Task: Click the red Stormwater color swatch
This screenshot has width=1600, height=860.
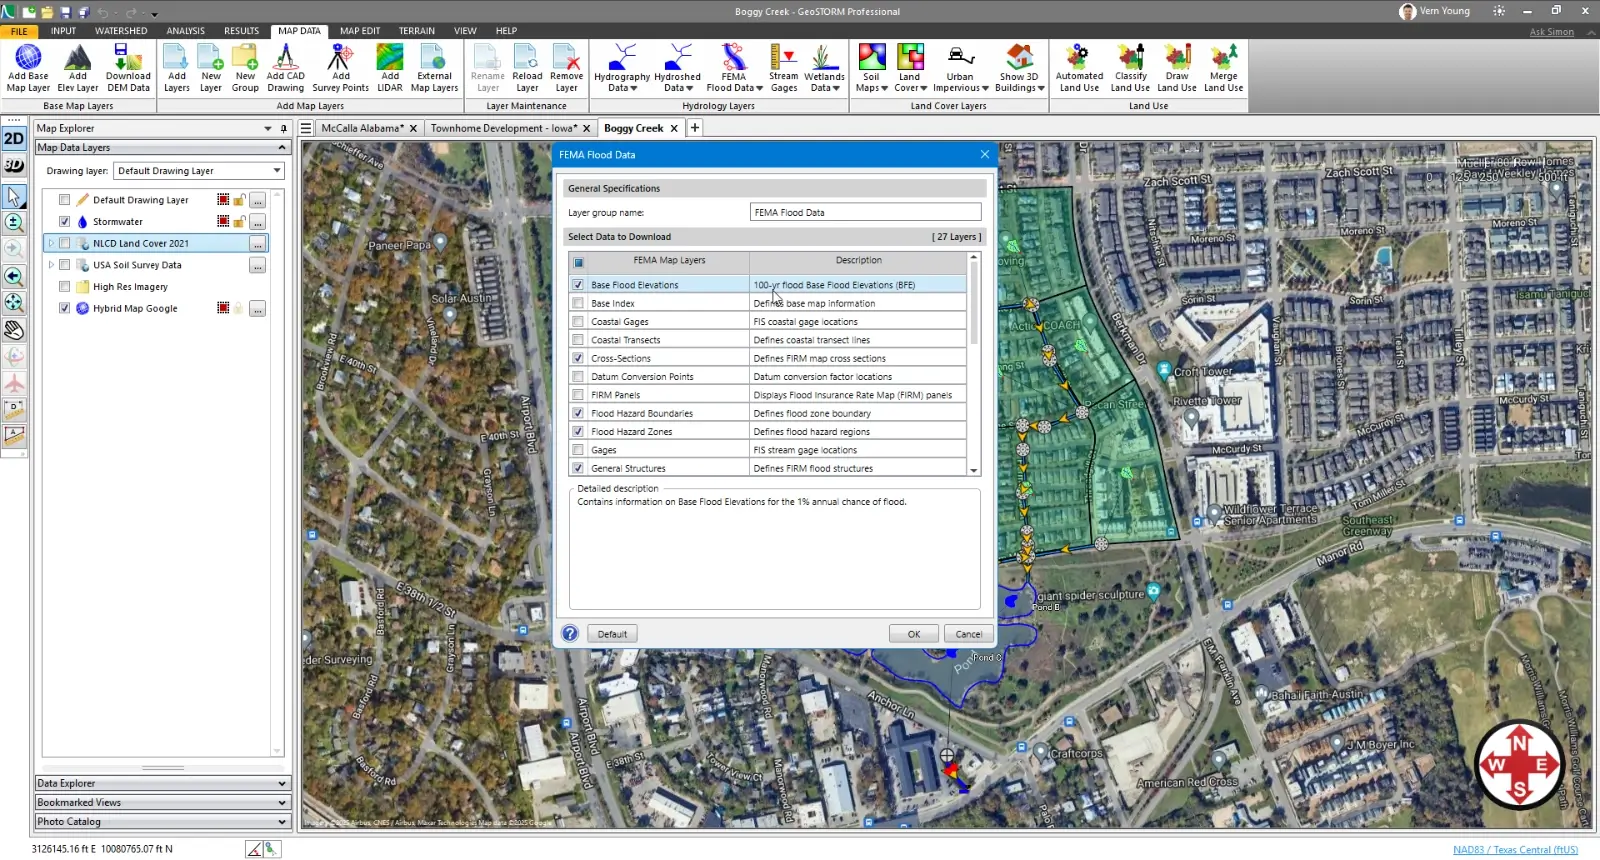Action: [x=223, y=222]
